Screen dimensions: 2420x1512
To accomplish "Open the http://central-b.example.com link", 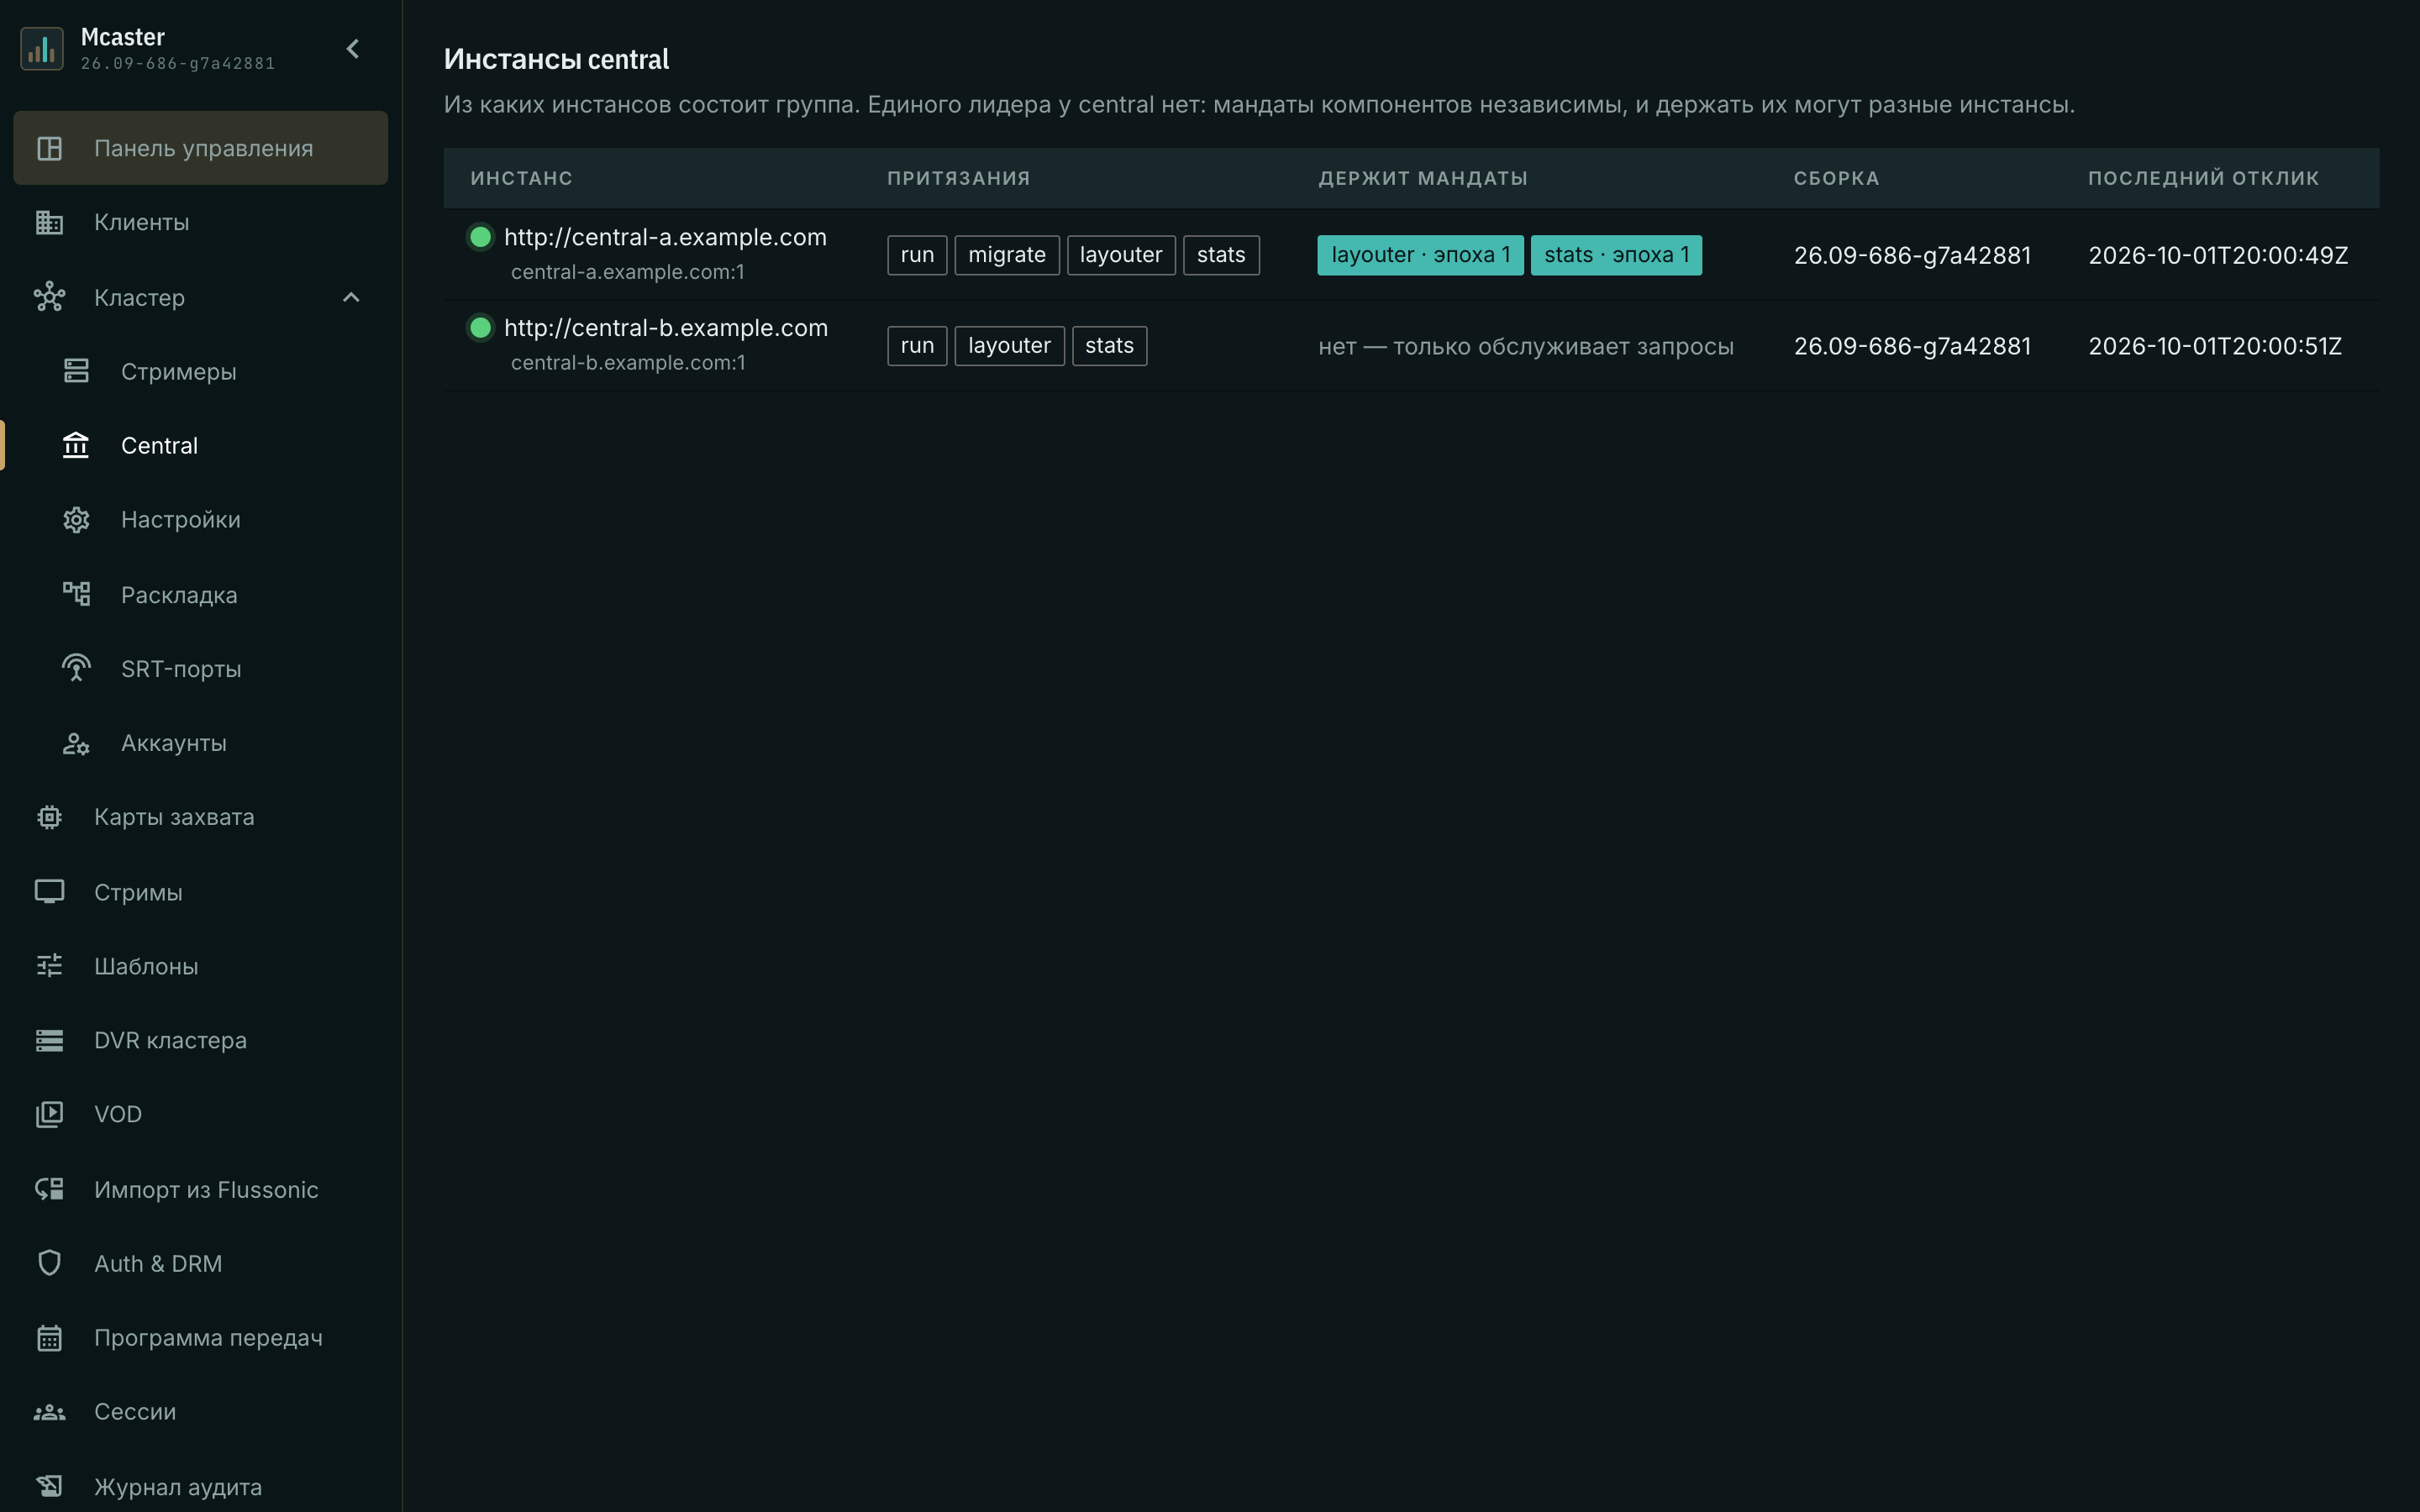I will click(665, 328).
